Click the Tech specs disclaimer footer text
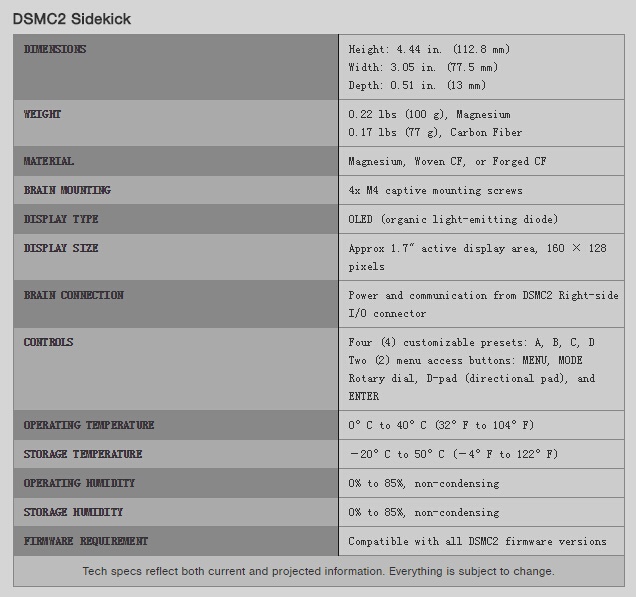 [x=318, y=571]
